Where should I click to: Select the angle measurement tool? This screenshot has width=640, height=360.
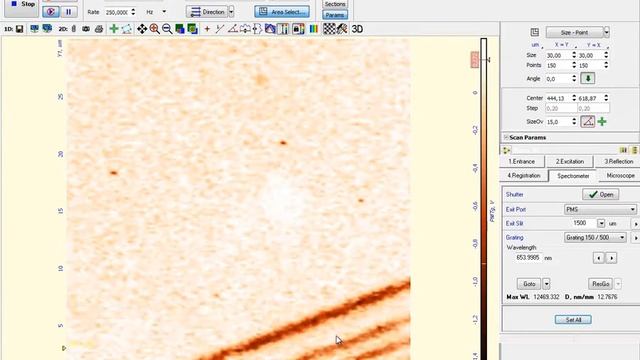coord(233,29)
